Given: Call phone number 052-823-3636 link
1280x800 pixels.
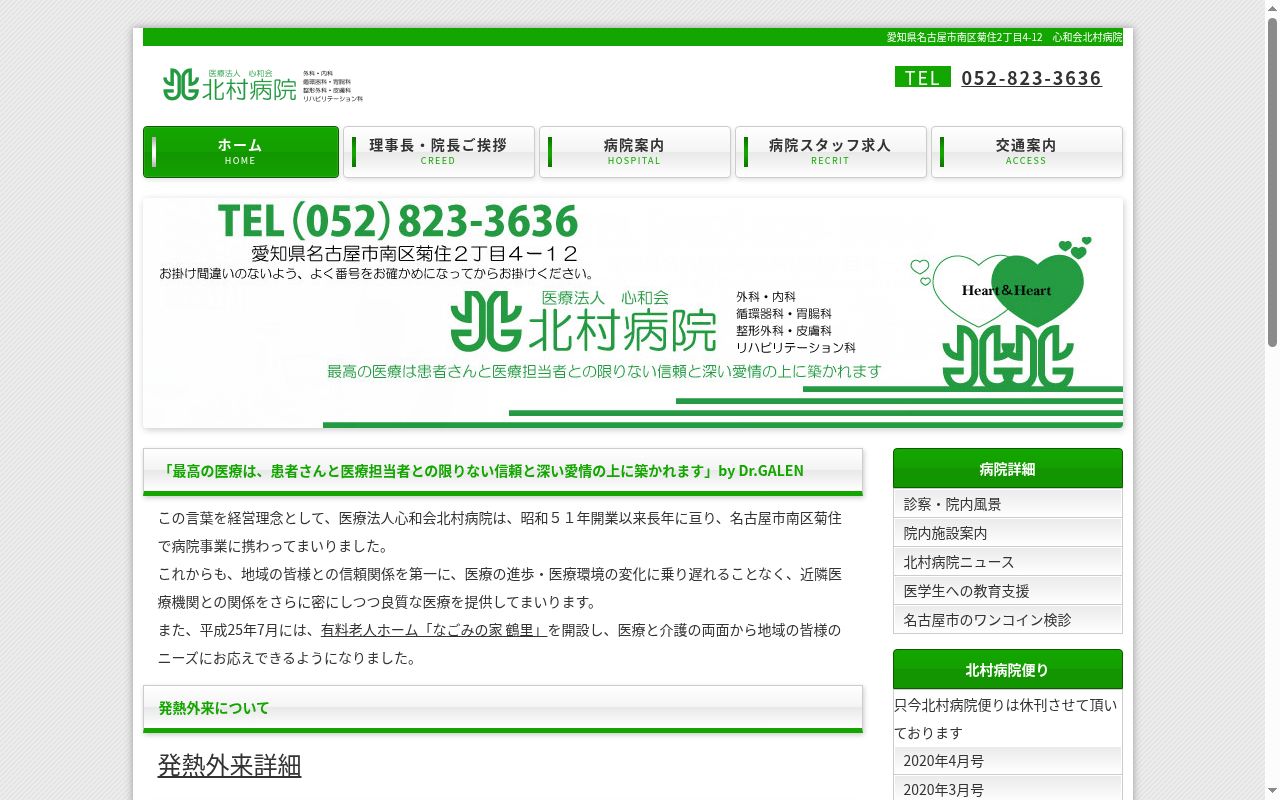Looking at the screenshot, I should coord(1031,78).
